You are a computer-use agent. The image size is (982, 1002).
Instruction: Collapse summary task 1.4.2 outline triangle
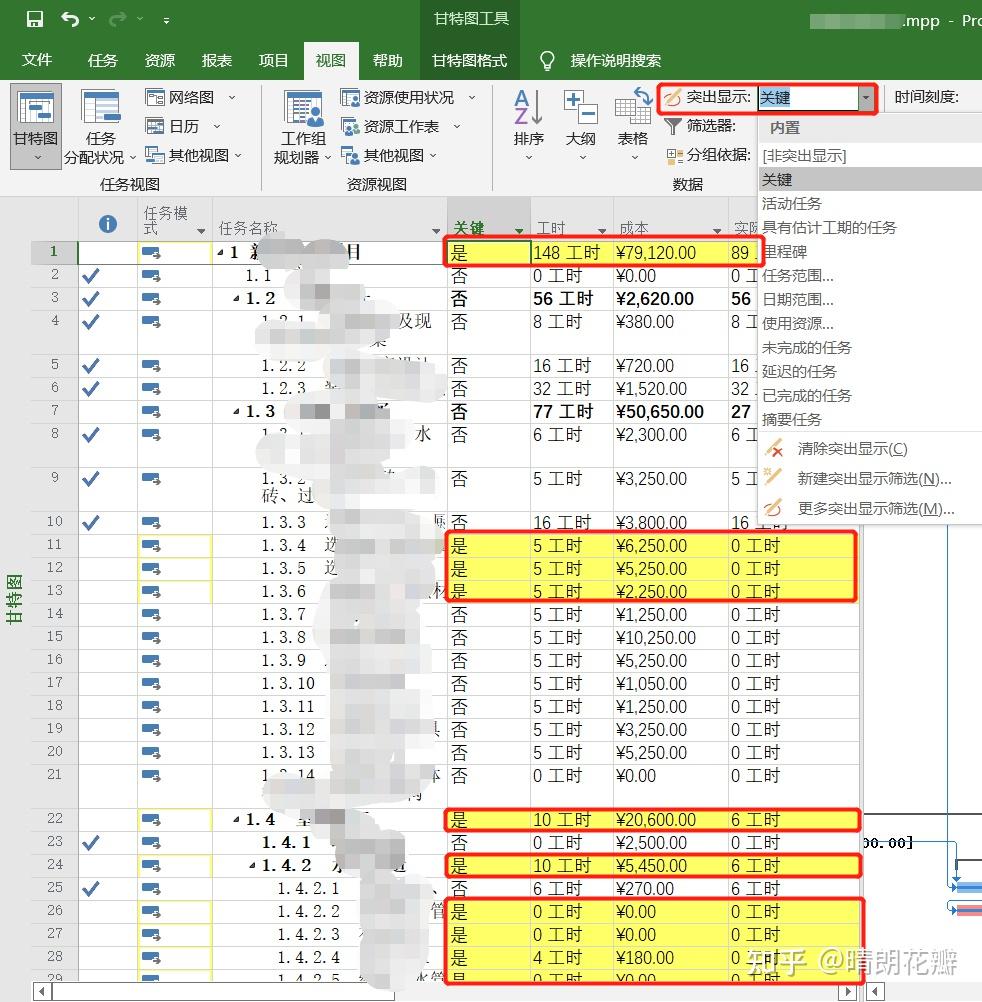point(252,866)
